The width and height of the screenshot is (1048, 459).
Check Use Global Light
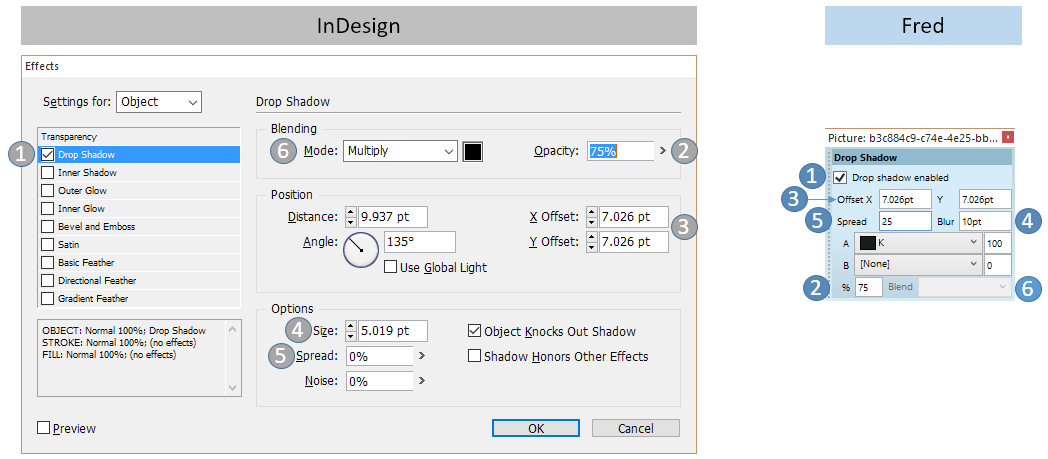pyautogui.click(x=390, y=267)
